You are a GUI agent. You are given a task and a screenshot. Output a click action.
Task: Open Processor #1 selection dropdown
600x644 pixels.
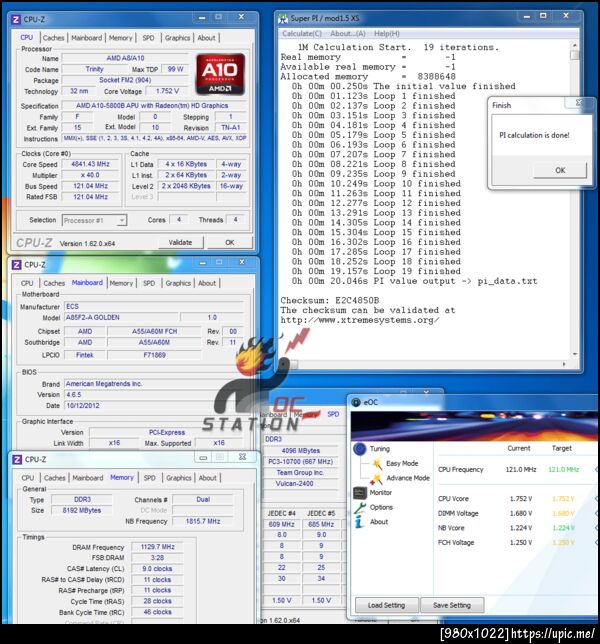point(94,220)
